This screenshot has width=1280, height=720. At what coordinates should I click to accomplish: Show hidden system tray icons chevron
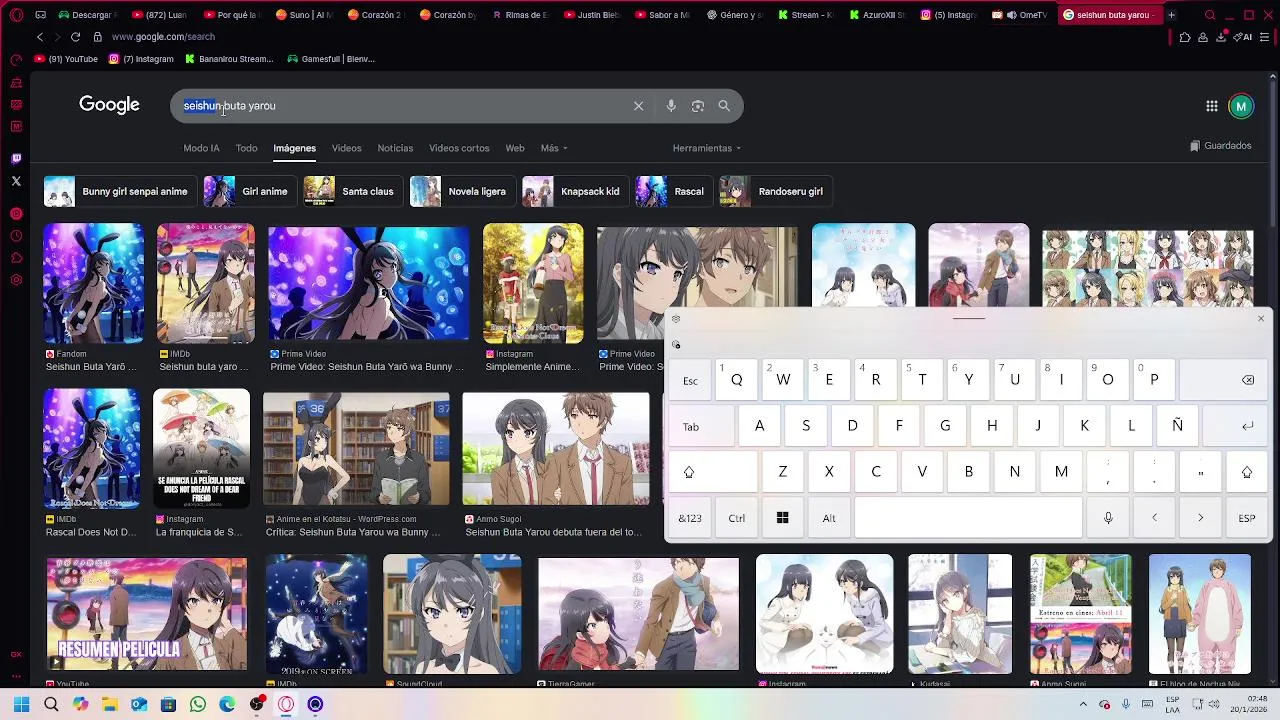(x=1083, y=705)
